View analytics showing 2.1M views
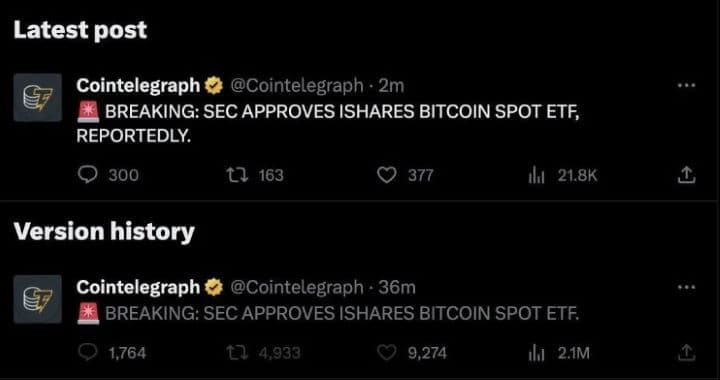720x380 pixels. tap(535, 352)
